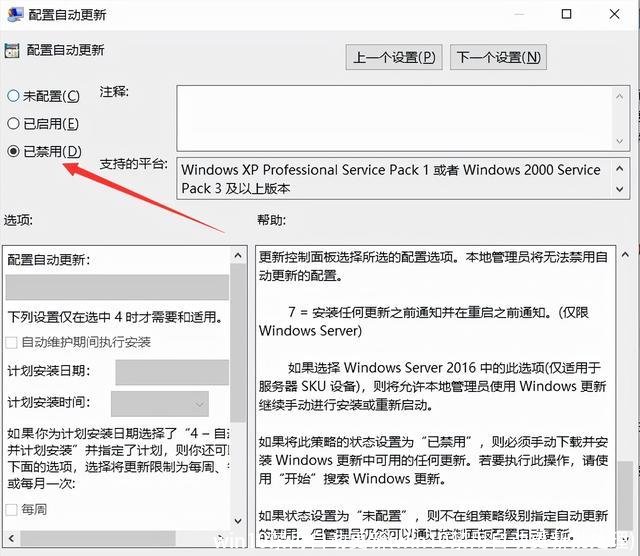640x556 pixels.
Task: Click the options panel horizontal scrollbar thumb
Action: point(98,538)
